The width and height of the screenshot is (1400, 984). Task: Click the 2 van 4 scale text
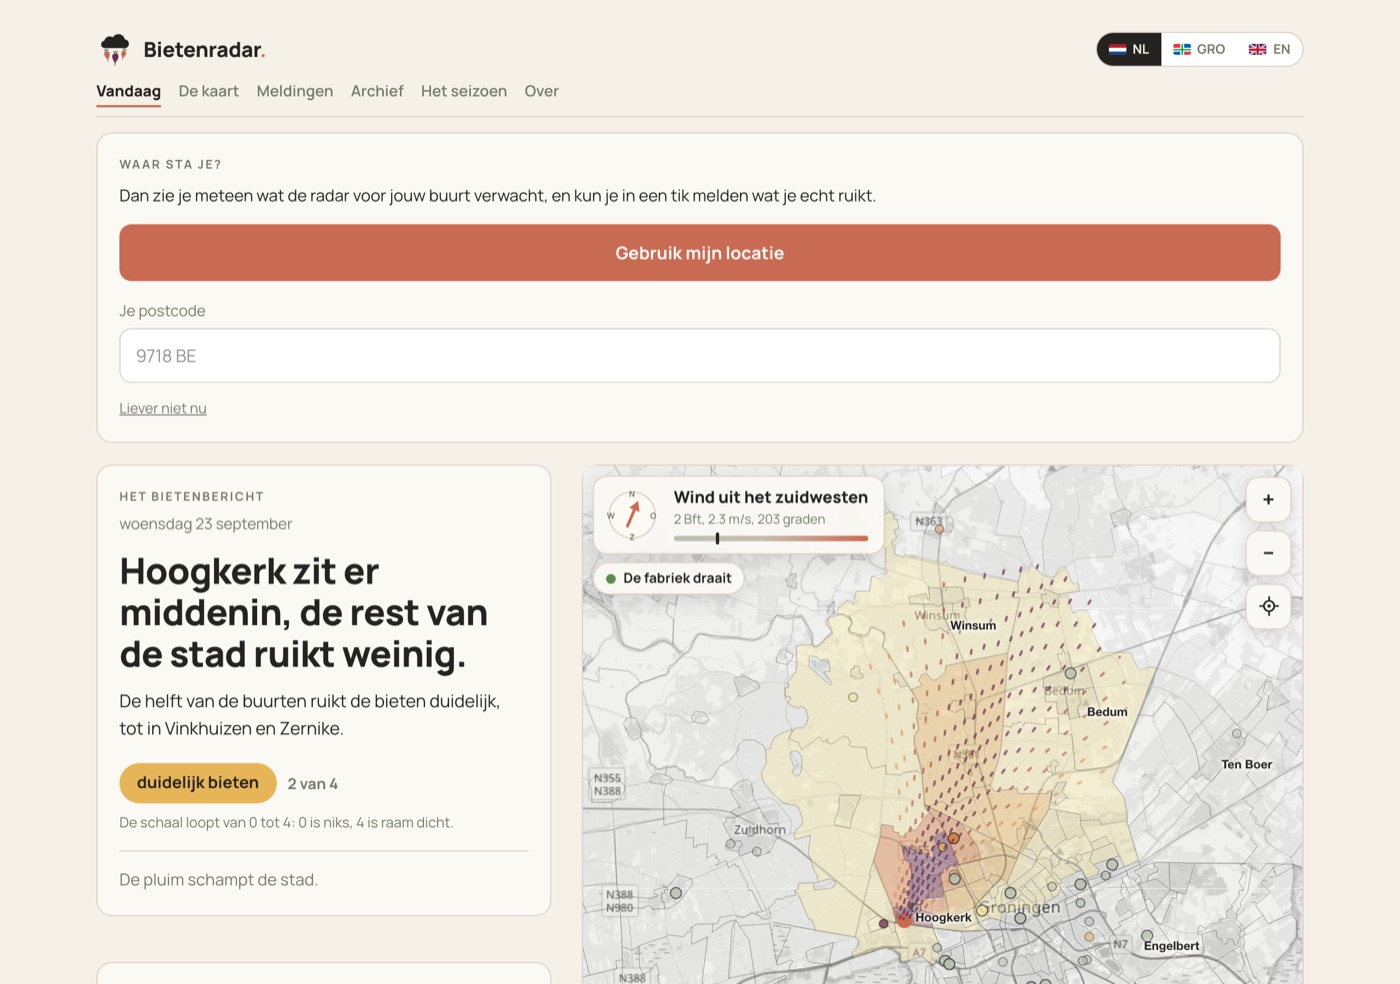coord(313,784)
